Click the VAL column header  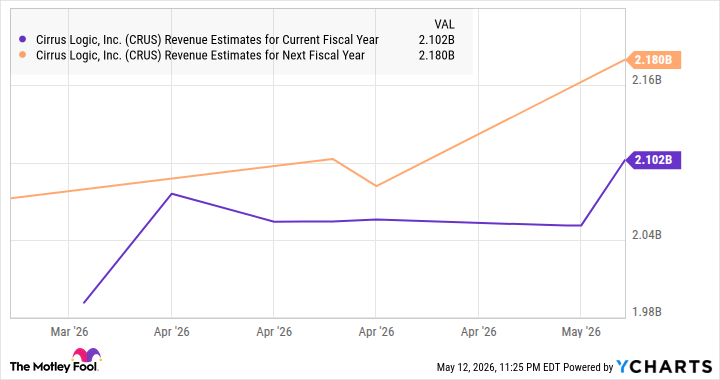444,24
